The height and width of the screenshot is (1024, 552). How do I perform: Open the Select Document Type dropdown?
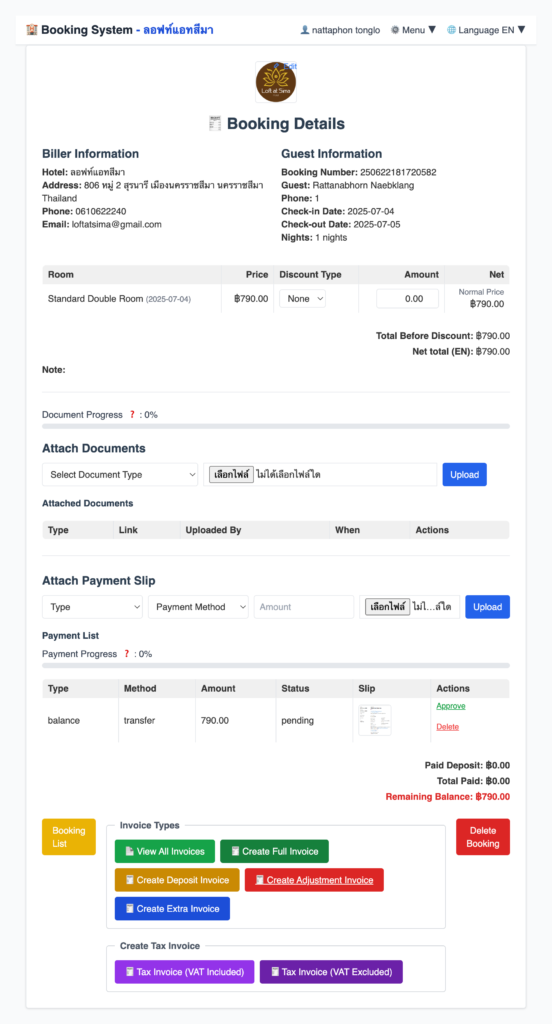(x=120, y=475)
